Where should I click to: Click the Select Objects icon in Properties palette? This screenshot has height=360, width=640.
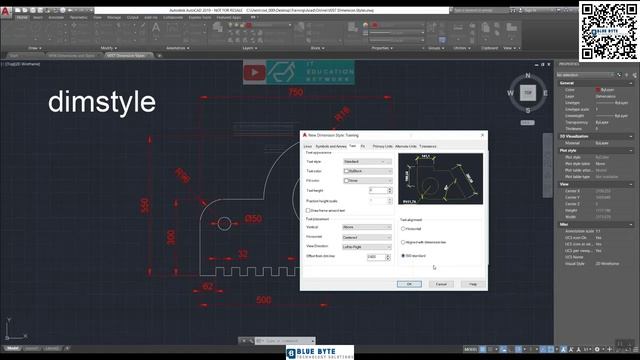pos(627,75)
